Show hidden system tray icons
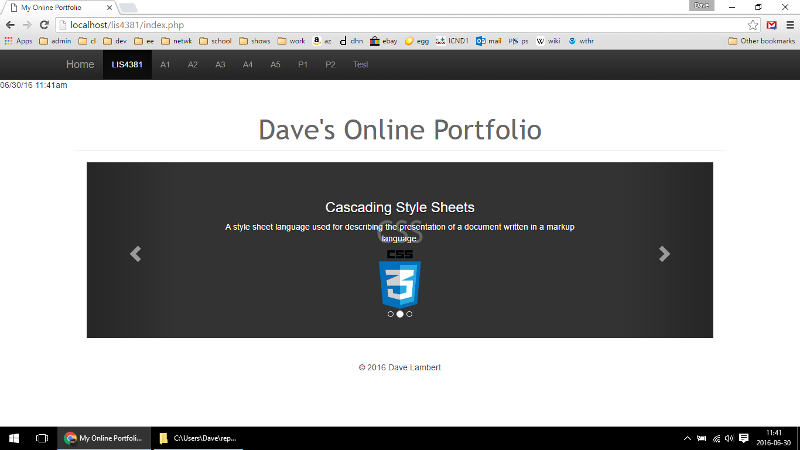The width and height of the screenshot is (800, 450). coord(687,438)
